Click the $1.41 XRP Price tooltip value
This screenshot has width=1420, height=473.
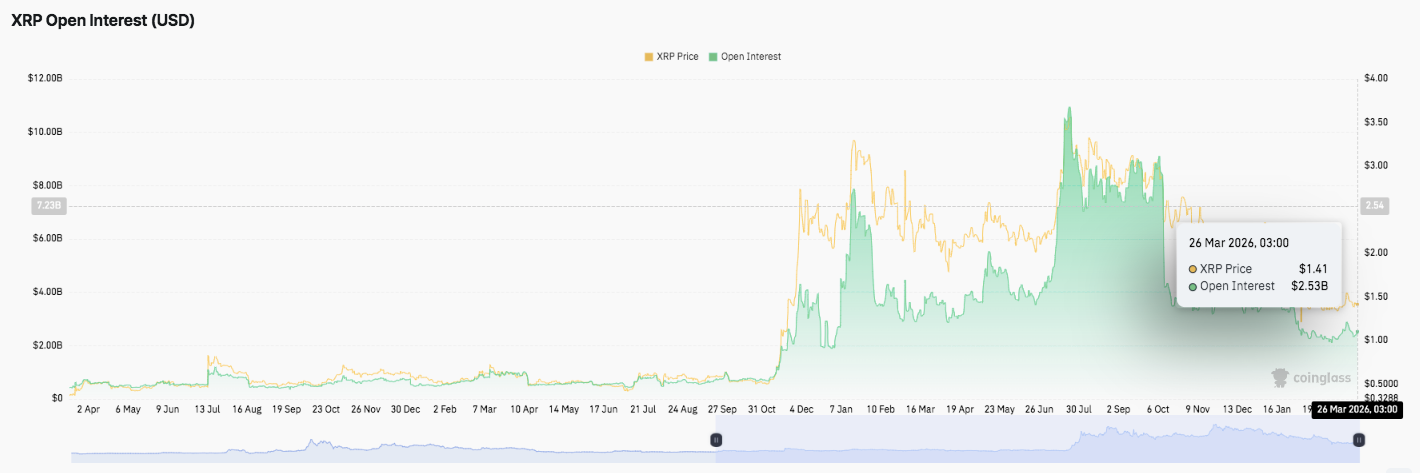(1313, 269)
